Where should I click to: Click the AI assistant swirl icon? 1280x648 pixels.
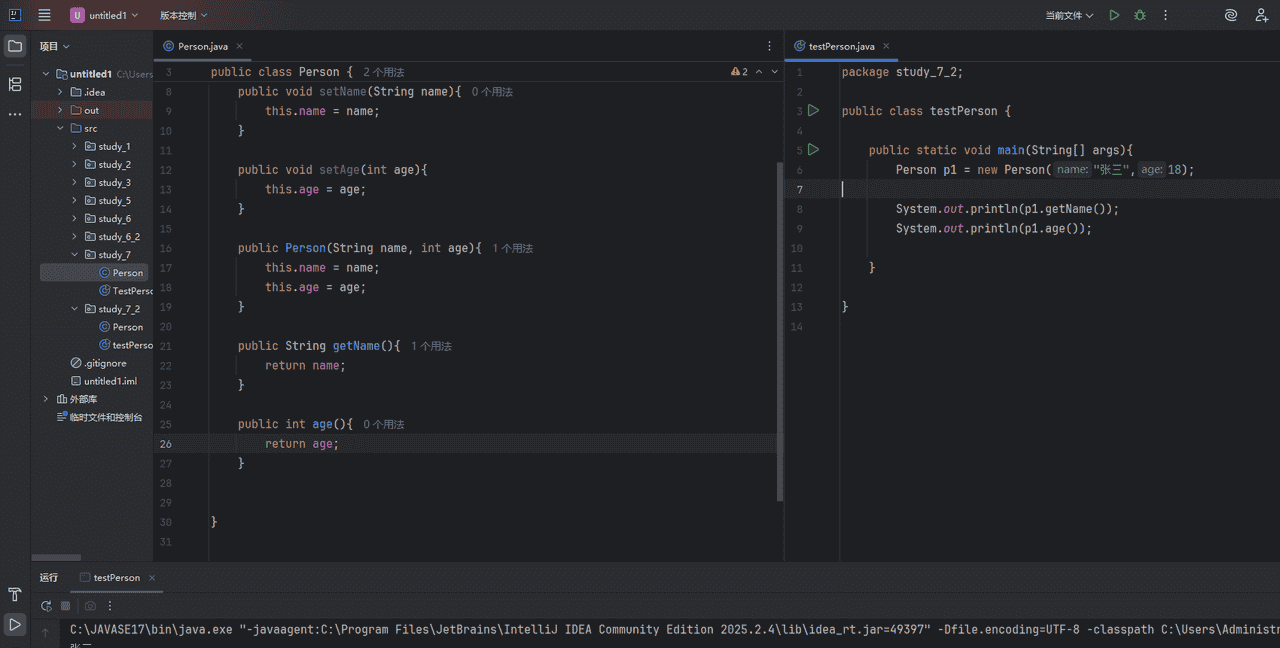tap(1231, 15)
